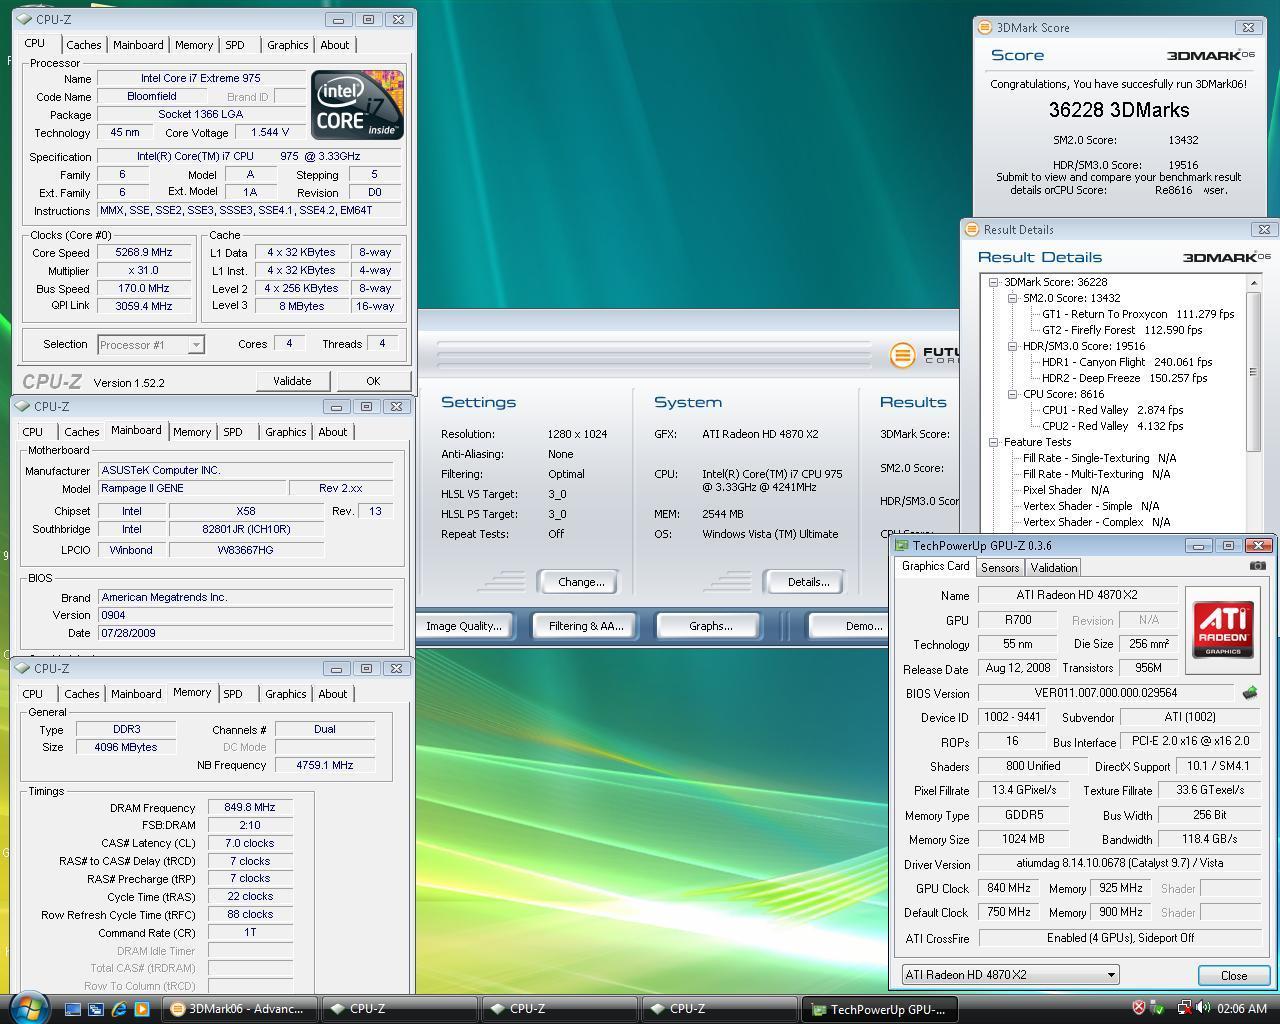The image size is (1280, 1024).
Task: Click the GPU-Z Name field ATI Radeon HD 4870 X2
Action: 1077,595
